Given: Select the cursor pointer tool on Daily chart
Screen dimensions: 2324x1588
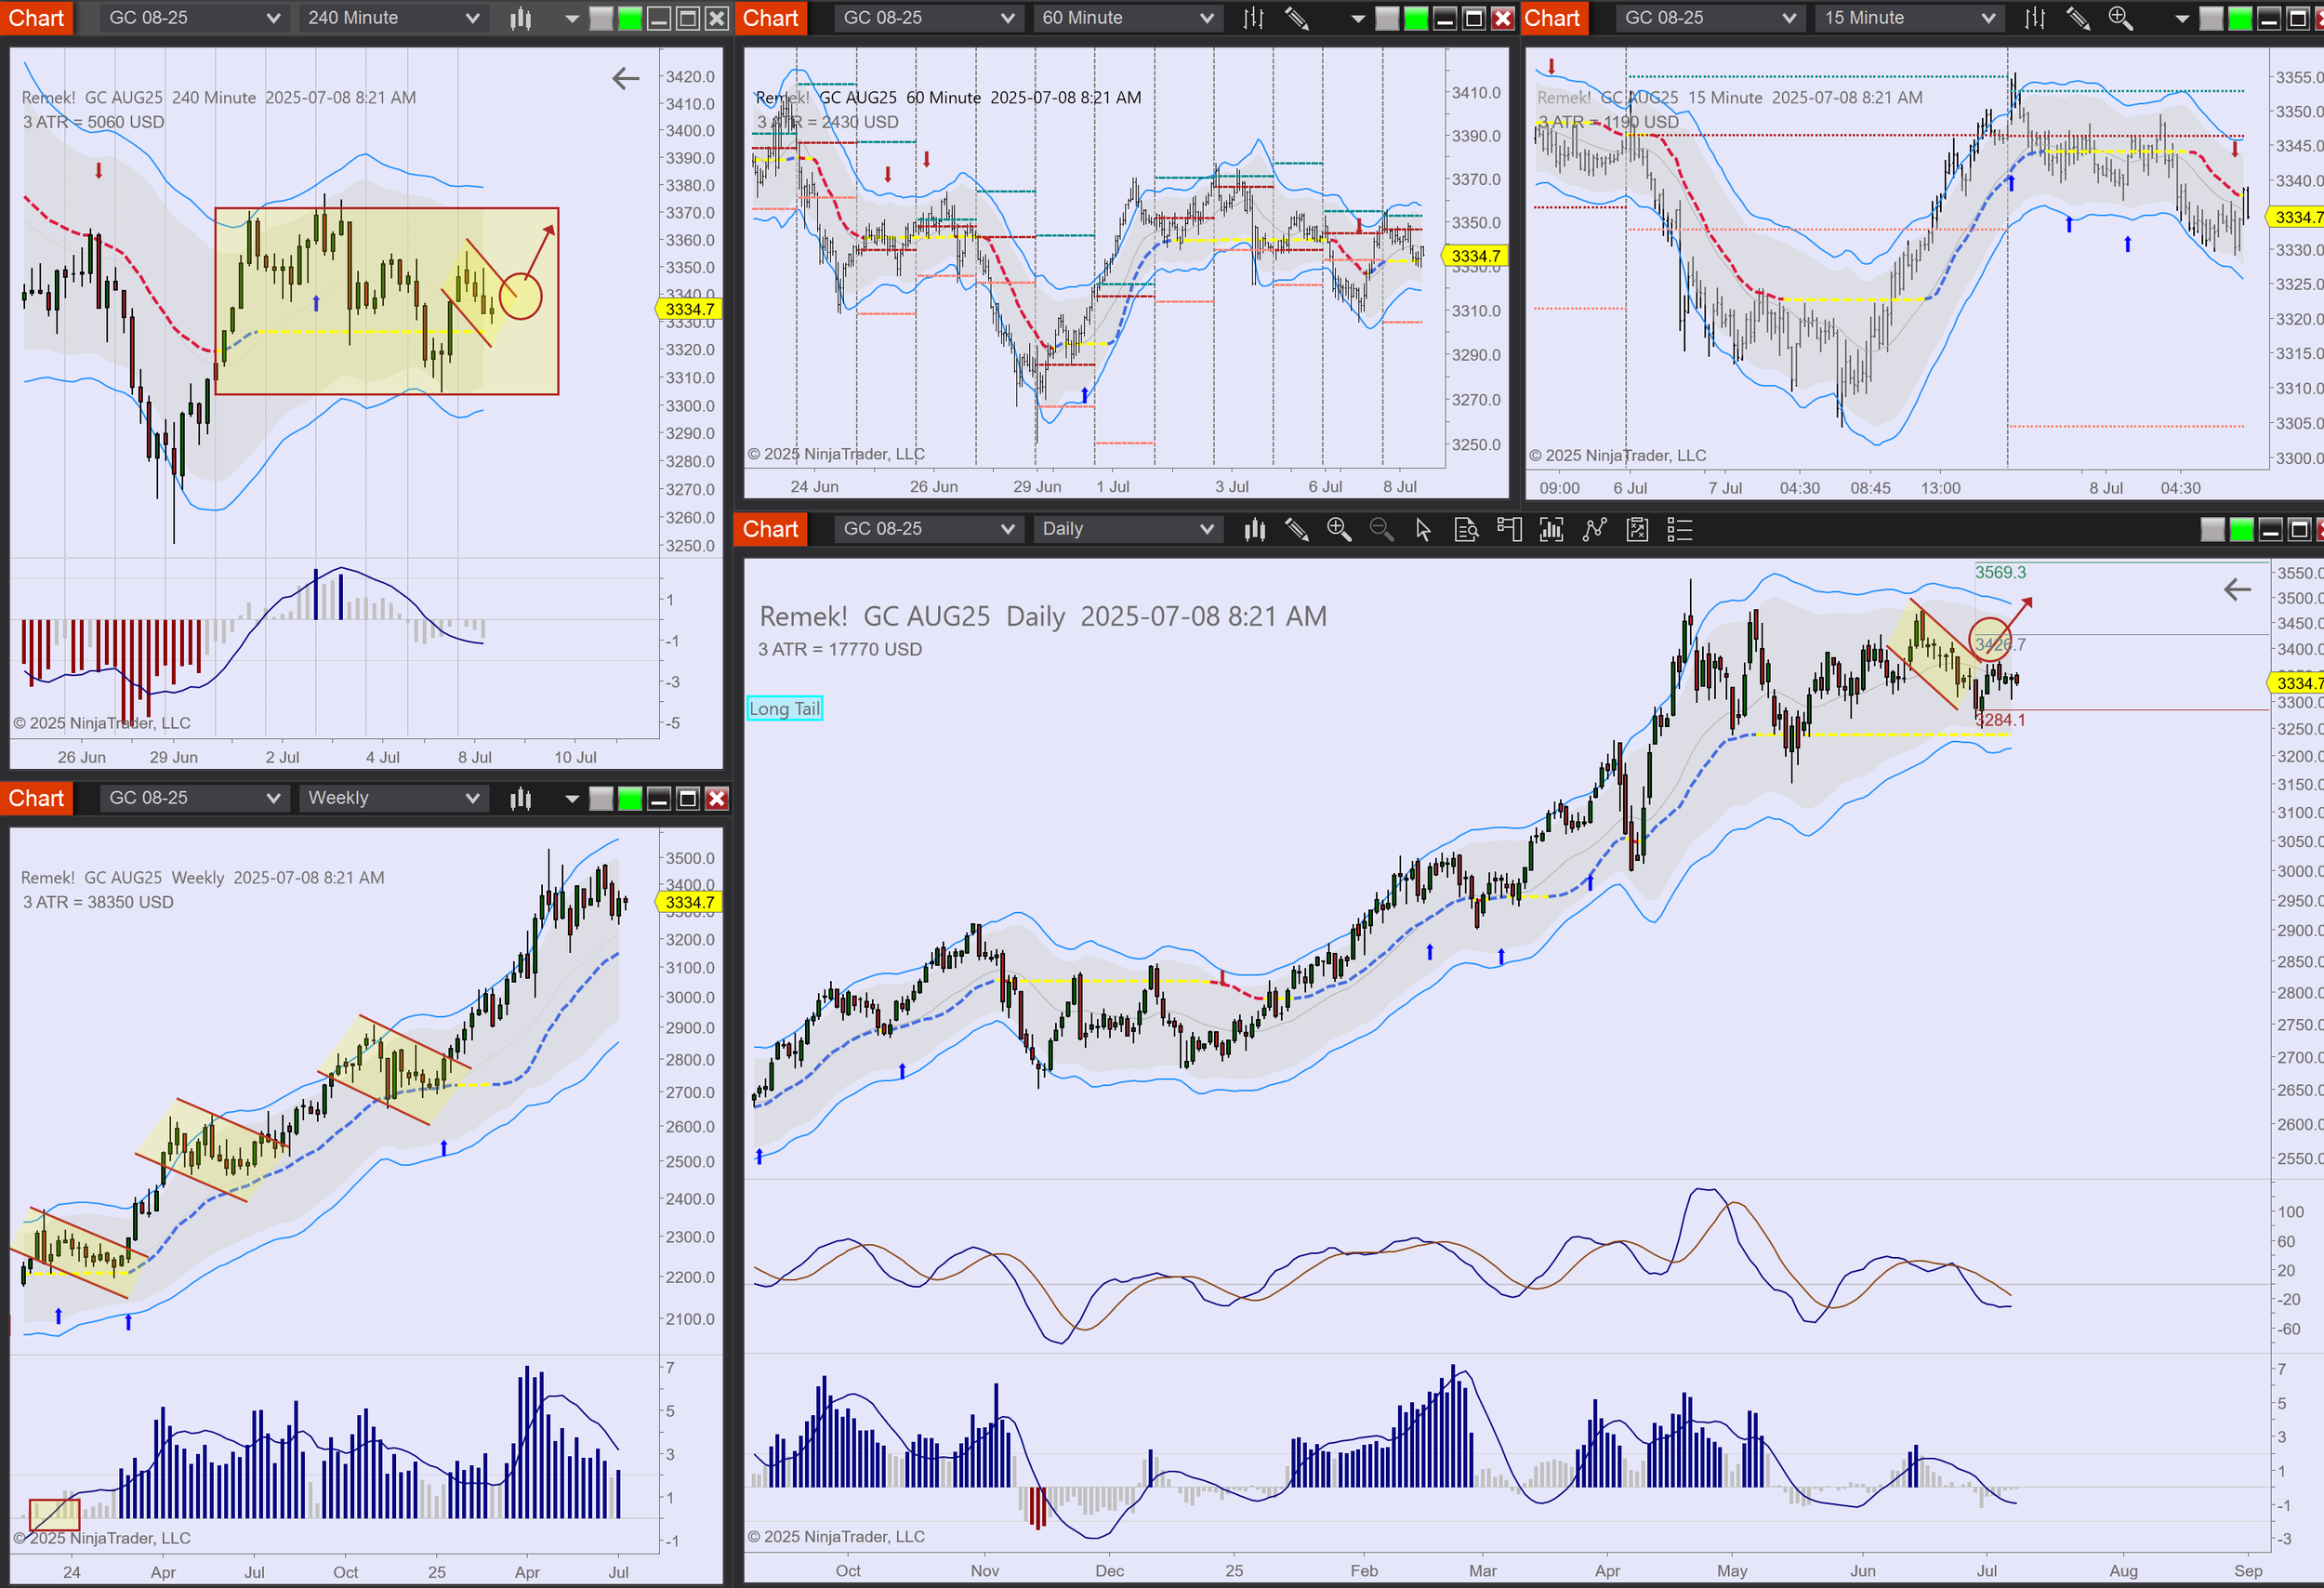Looking at the screenshot, I should click(x=1423, y=529).
